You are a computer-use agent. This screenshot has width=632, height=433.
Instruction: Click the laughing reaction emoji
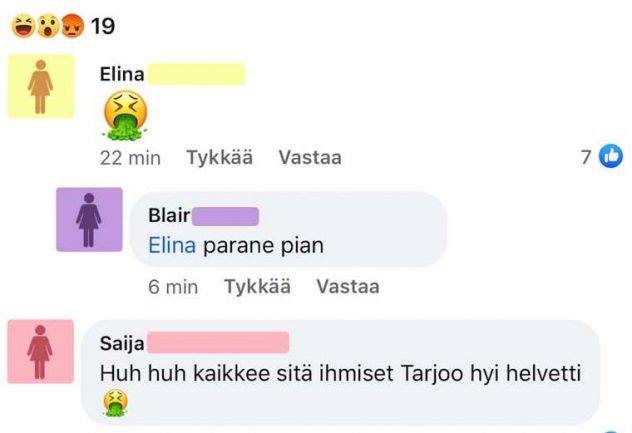tap(23, 26)
